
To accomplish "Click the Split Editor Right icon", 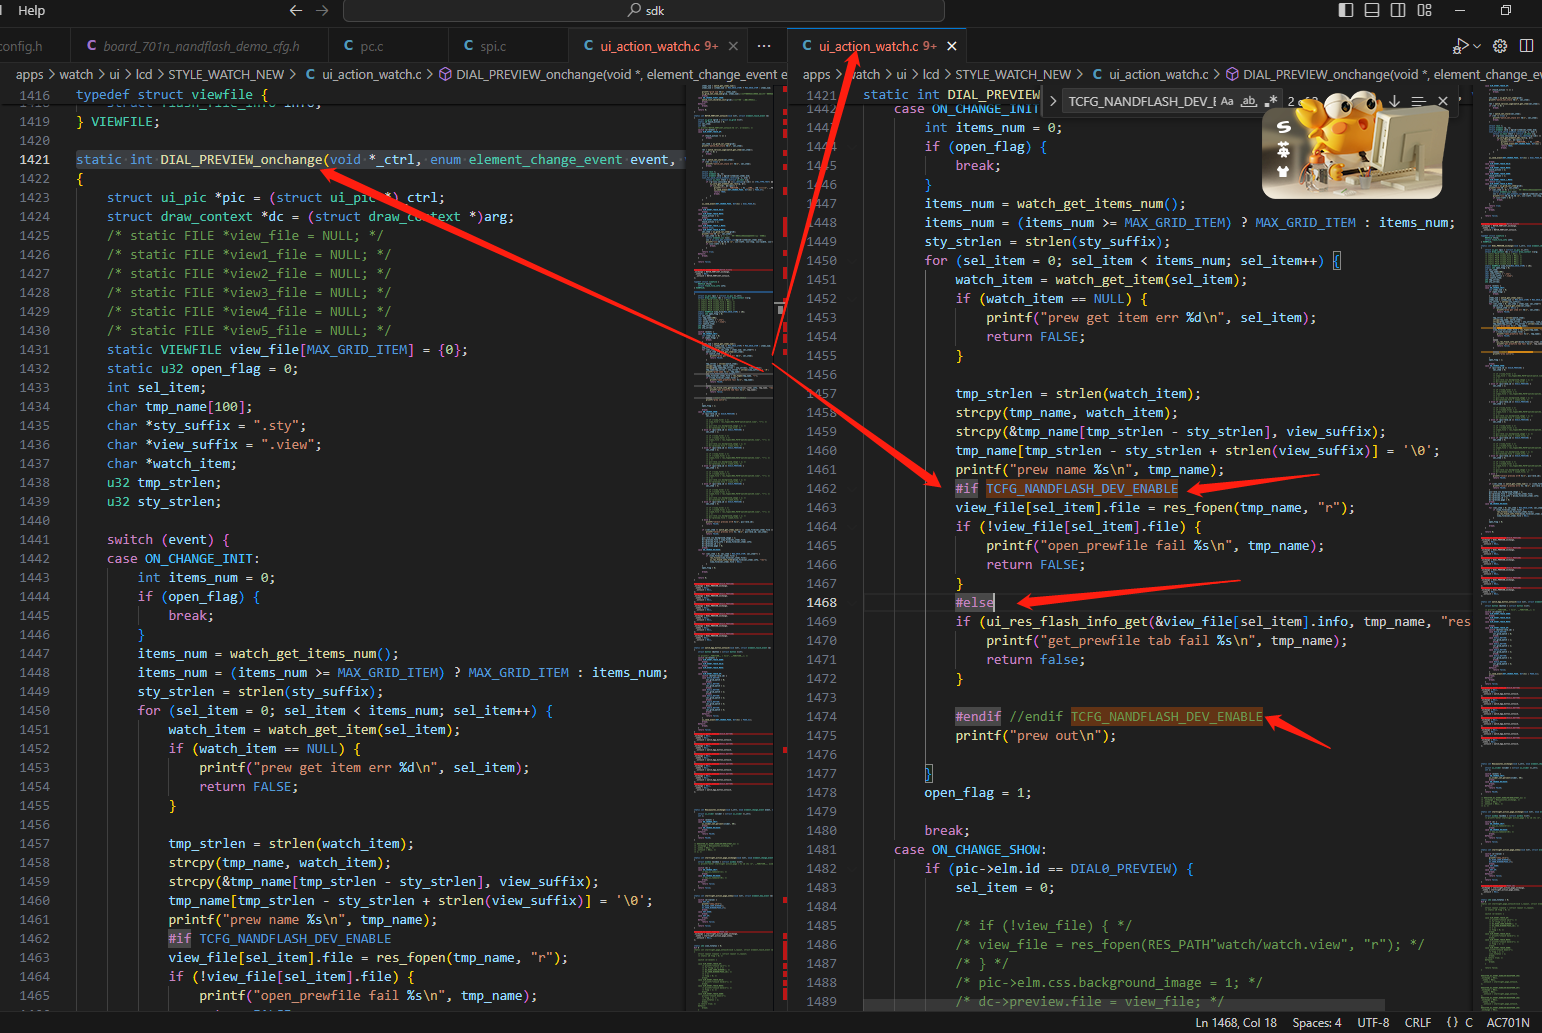I will point(1526,46).
